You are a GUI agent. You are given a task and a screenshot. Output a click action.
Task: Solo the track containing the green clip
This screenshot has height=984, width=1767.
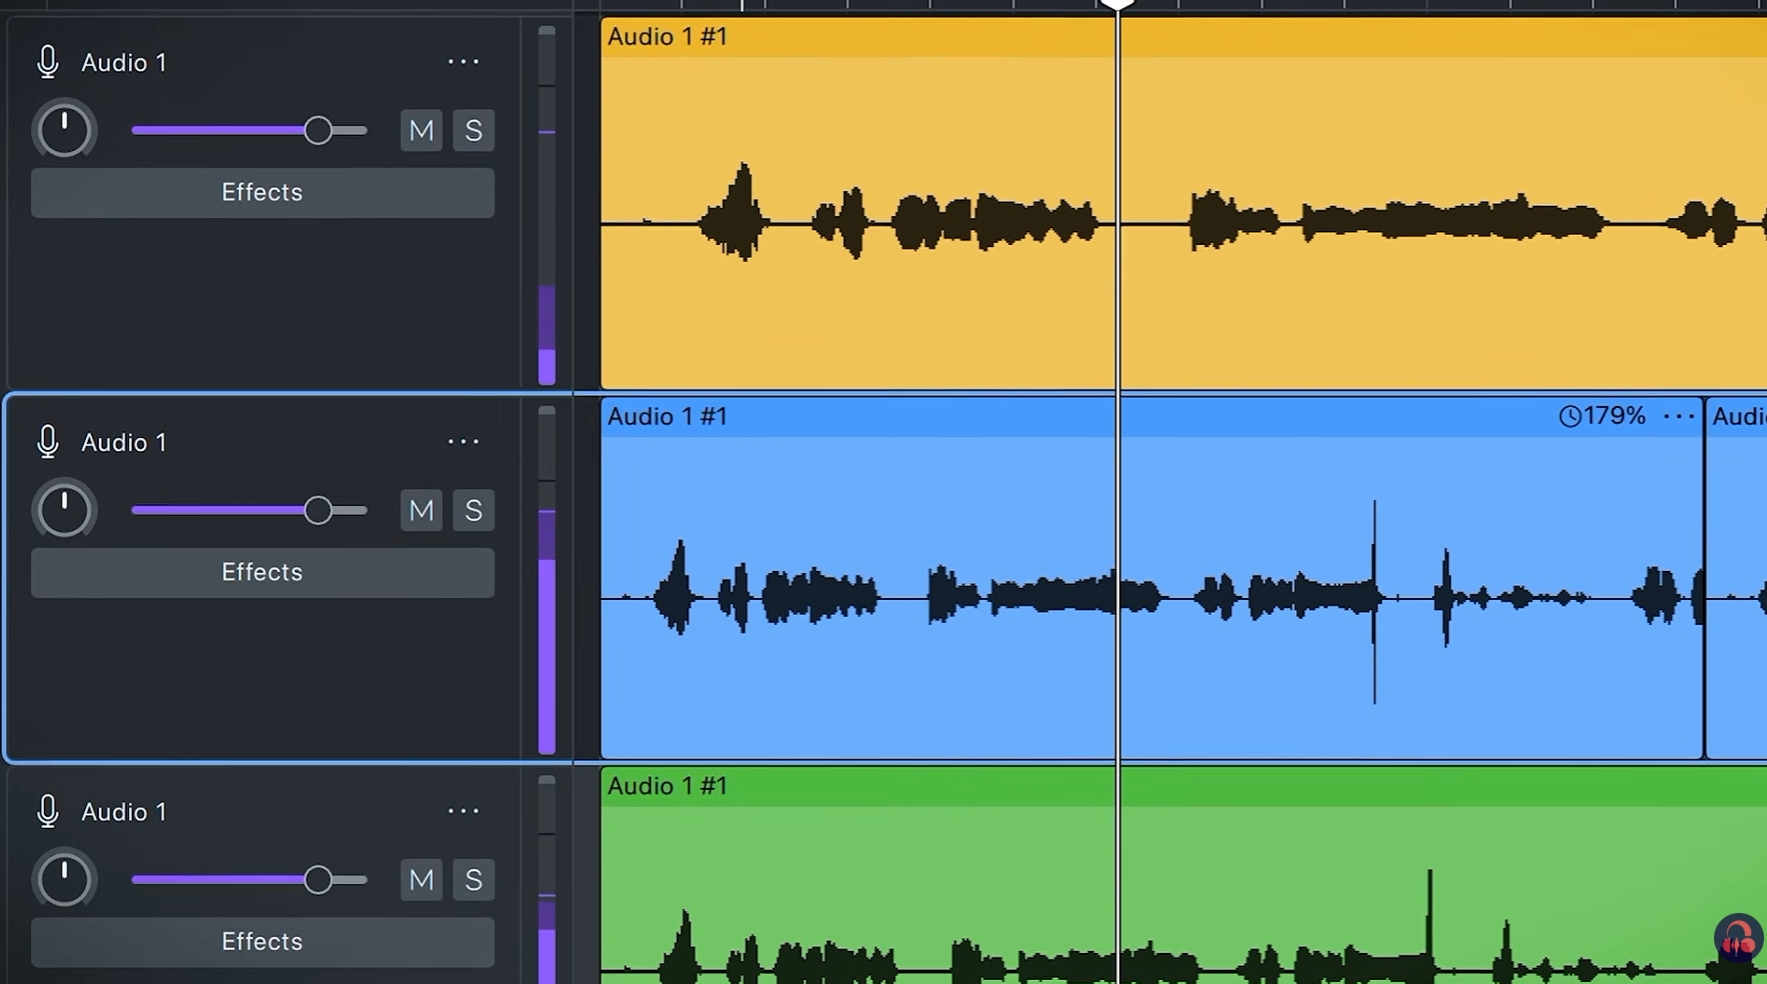474,880
